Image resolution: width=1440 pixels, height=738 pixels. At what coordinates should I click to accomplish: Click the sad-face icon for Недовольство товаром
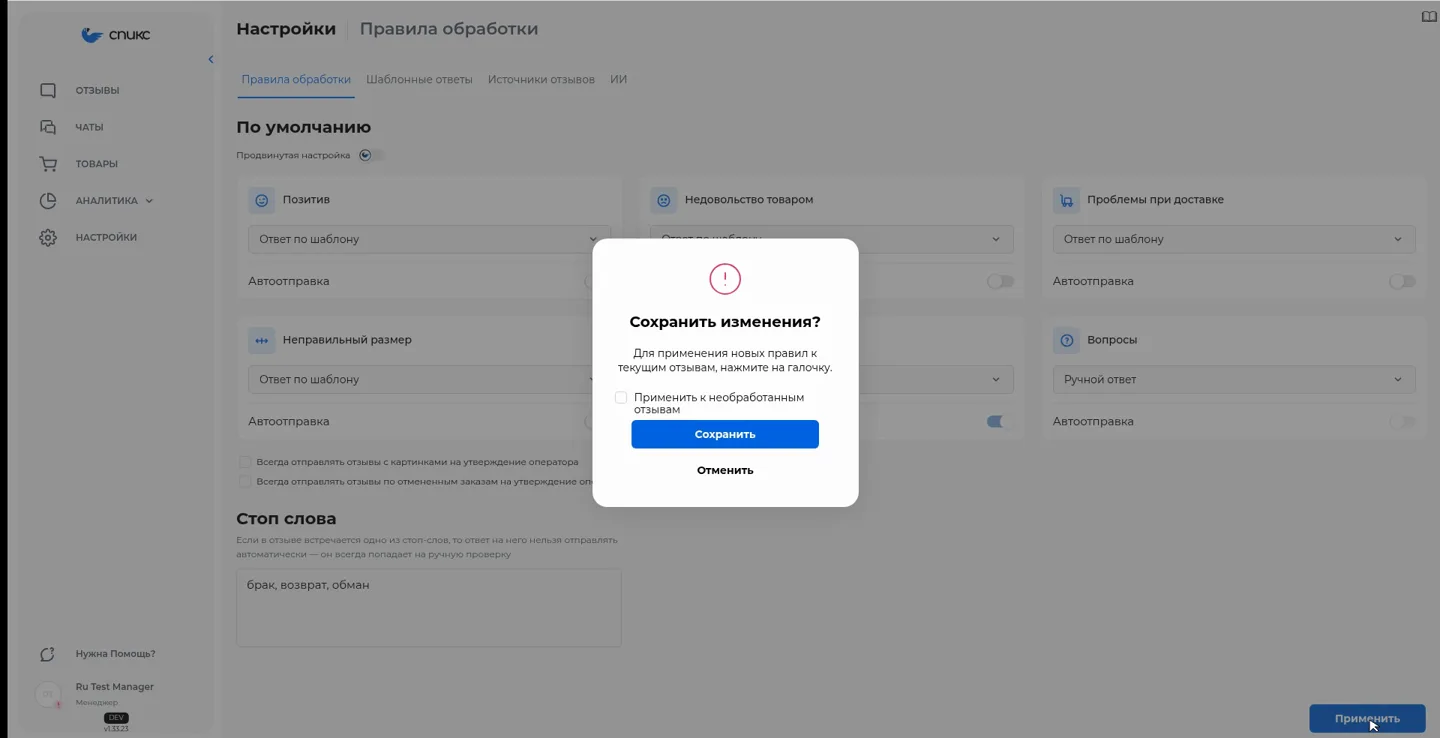point(663,200)
